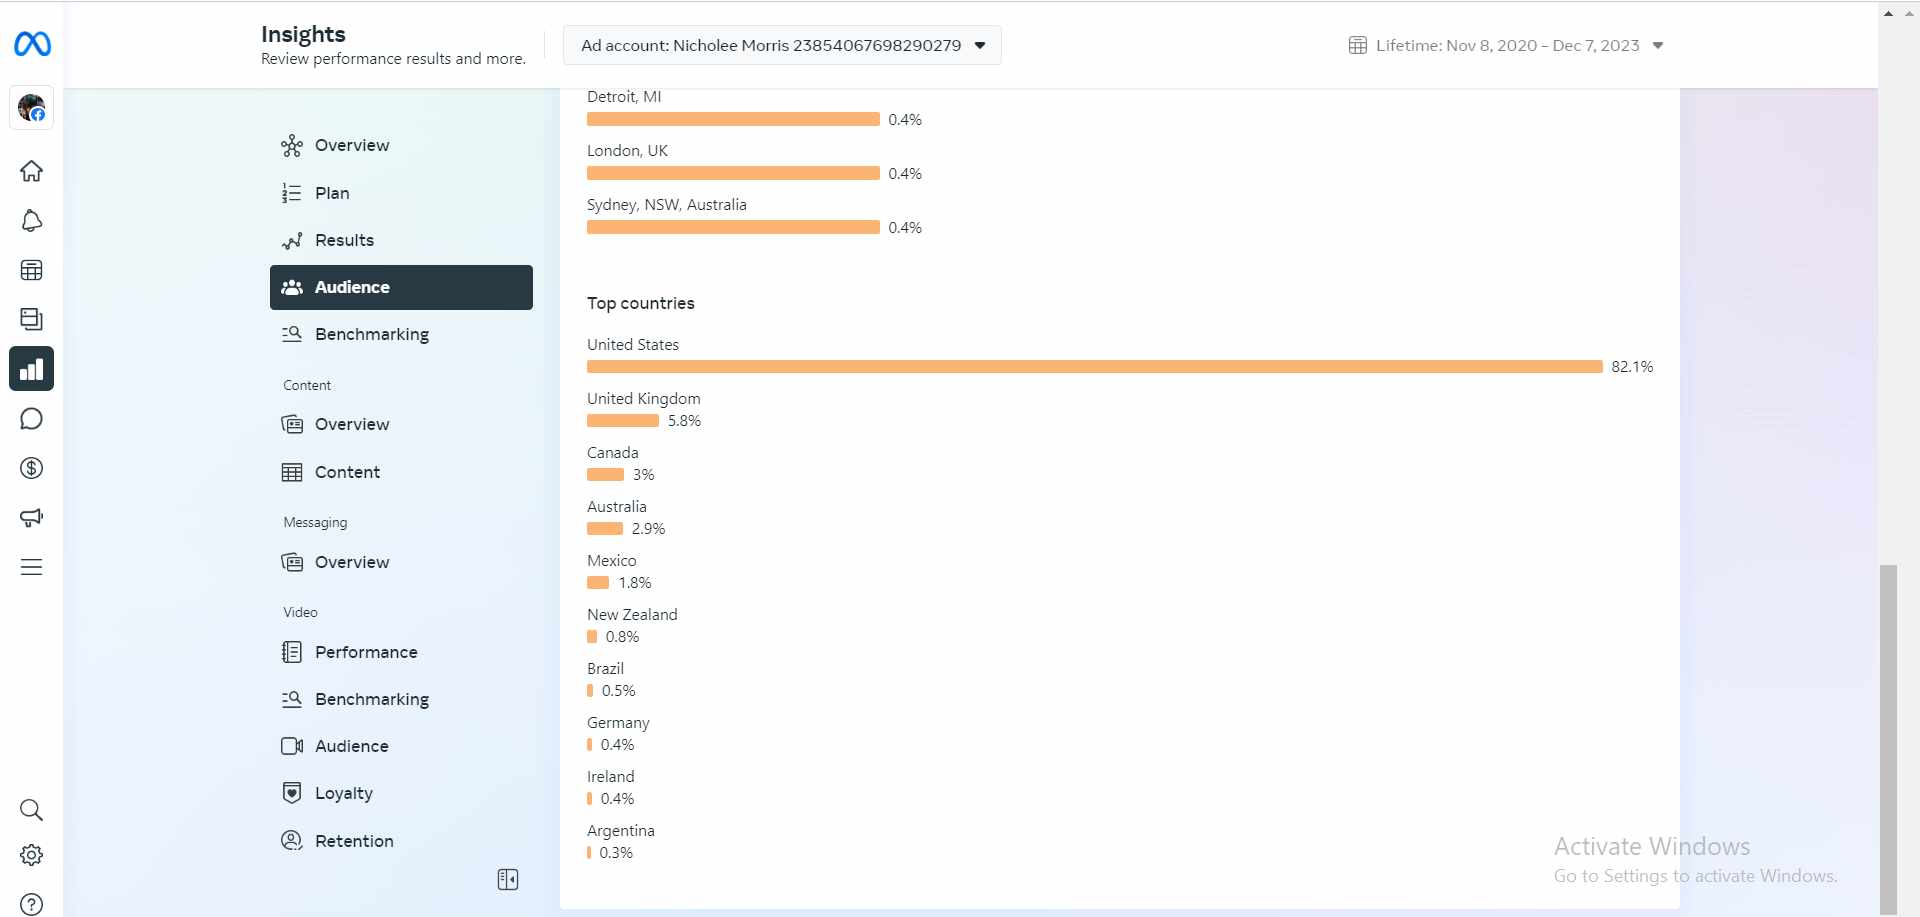
Task: Click the Brazil 0.5% value
Action: pos(618,691)
